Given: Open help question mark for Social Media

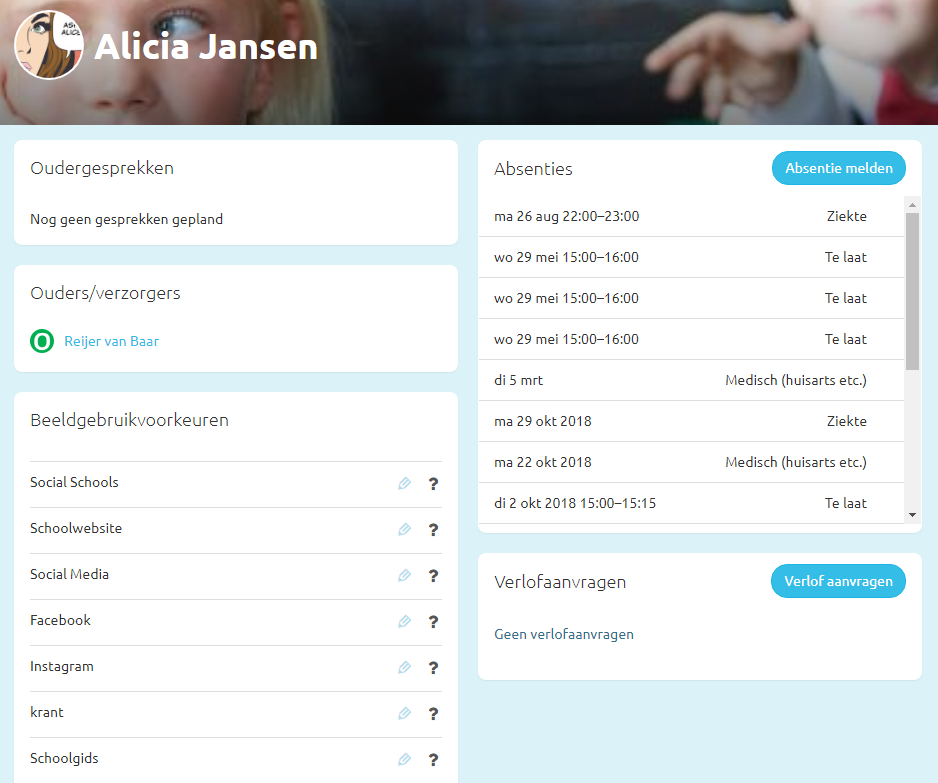Looking at the screenshot, I should point(433,576).
